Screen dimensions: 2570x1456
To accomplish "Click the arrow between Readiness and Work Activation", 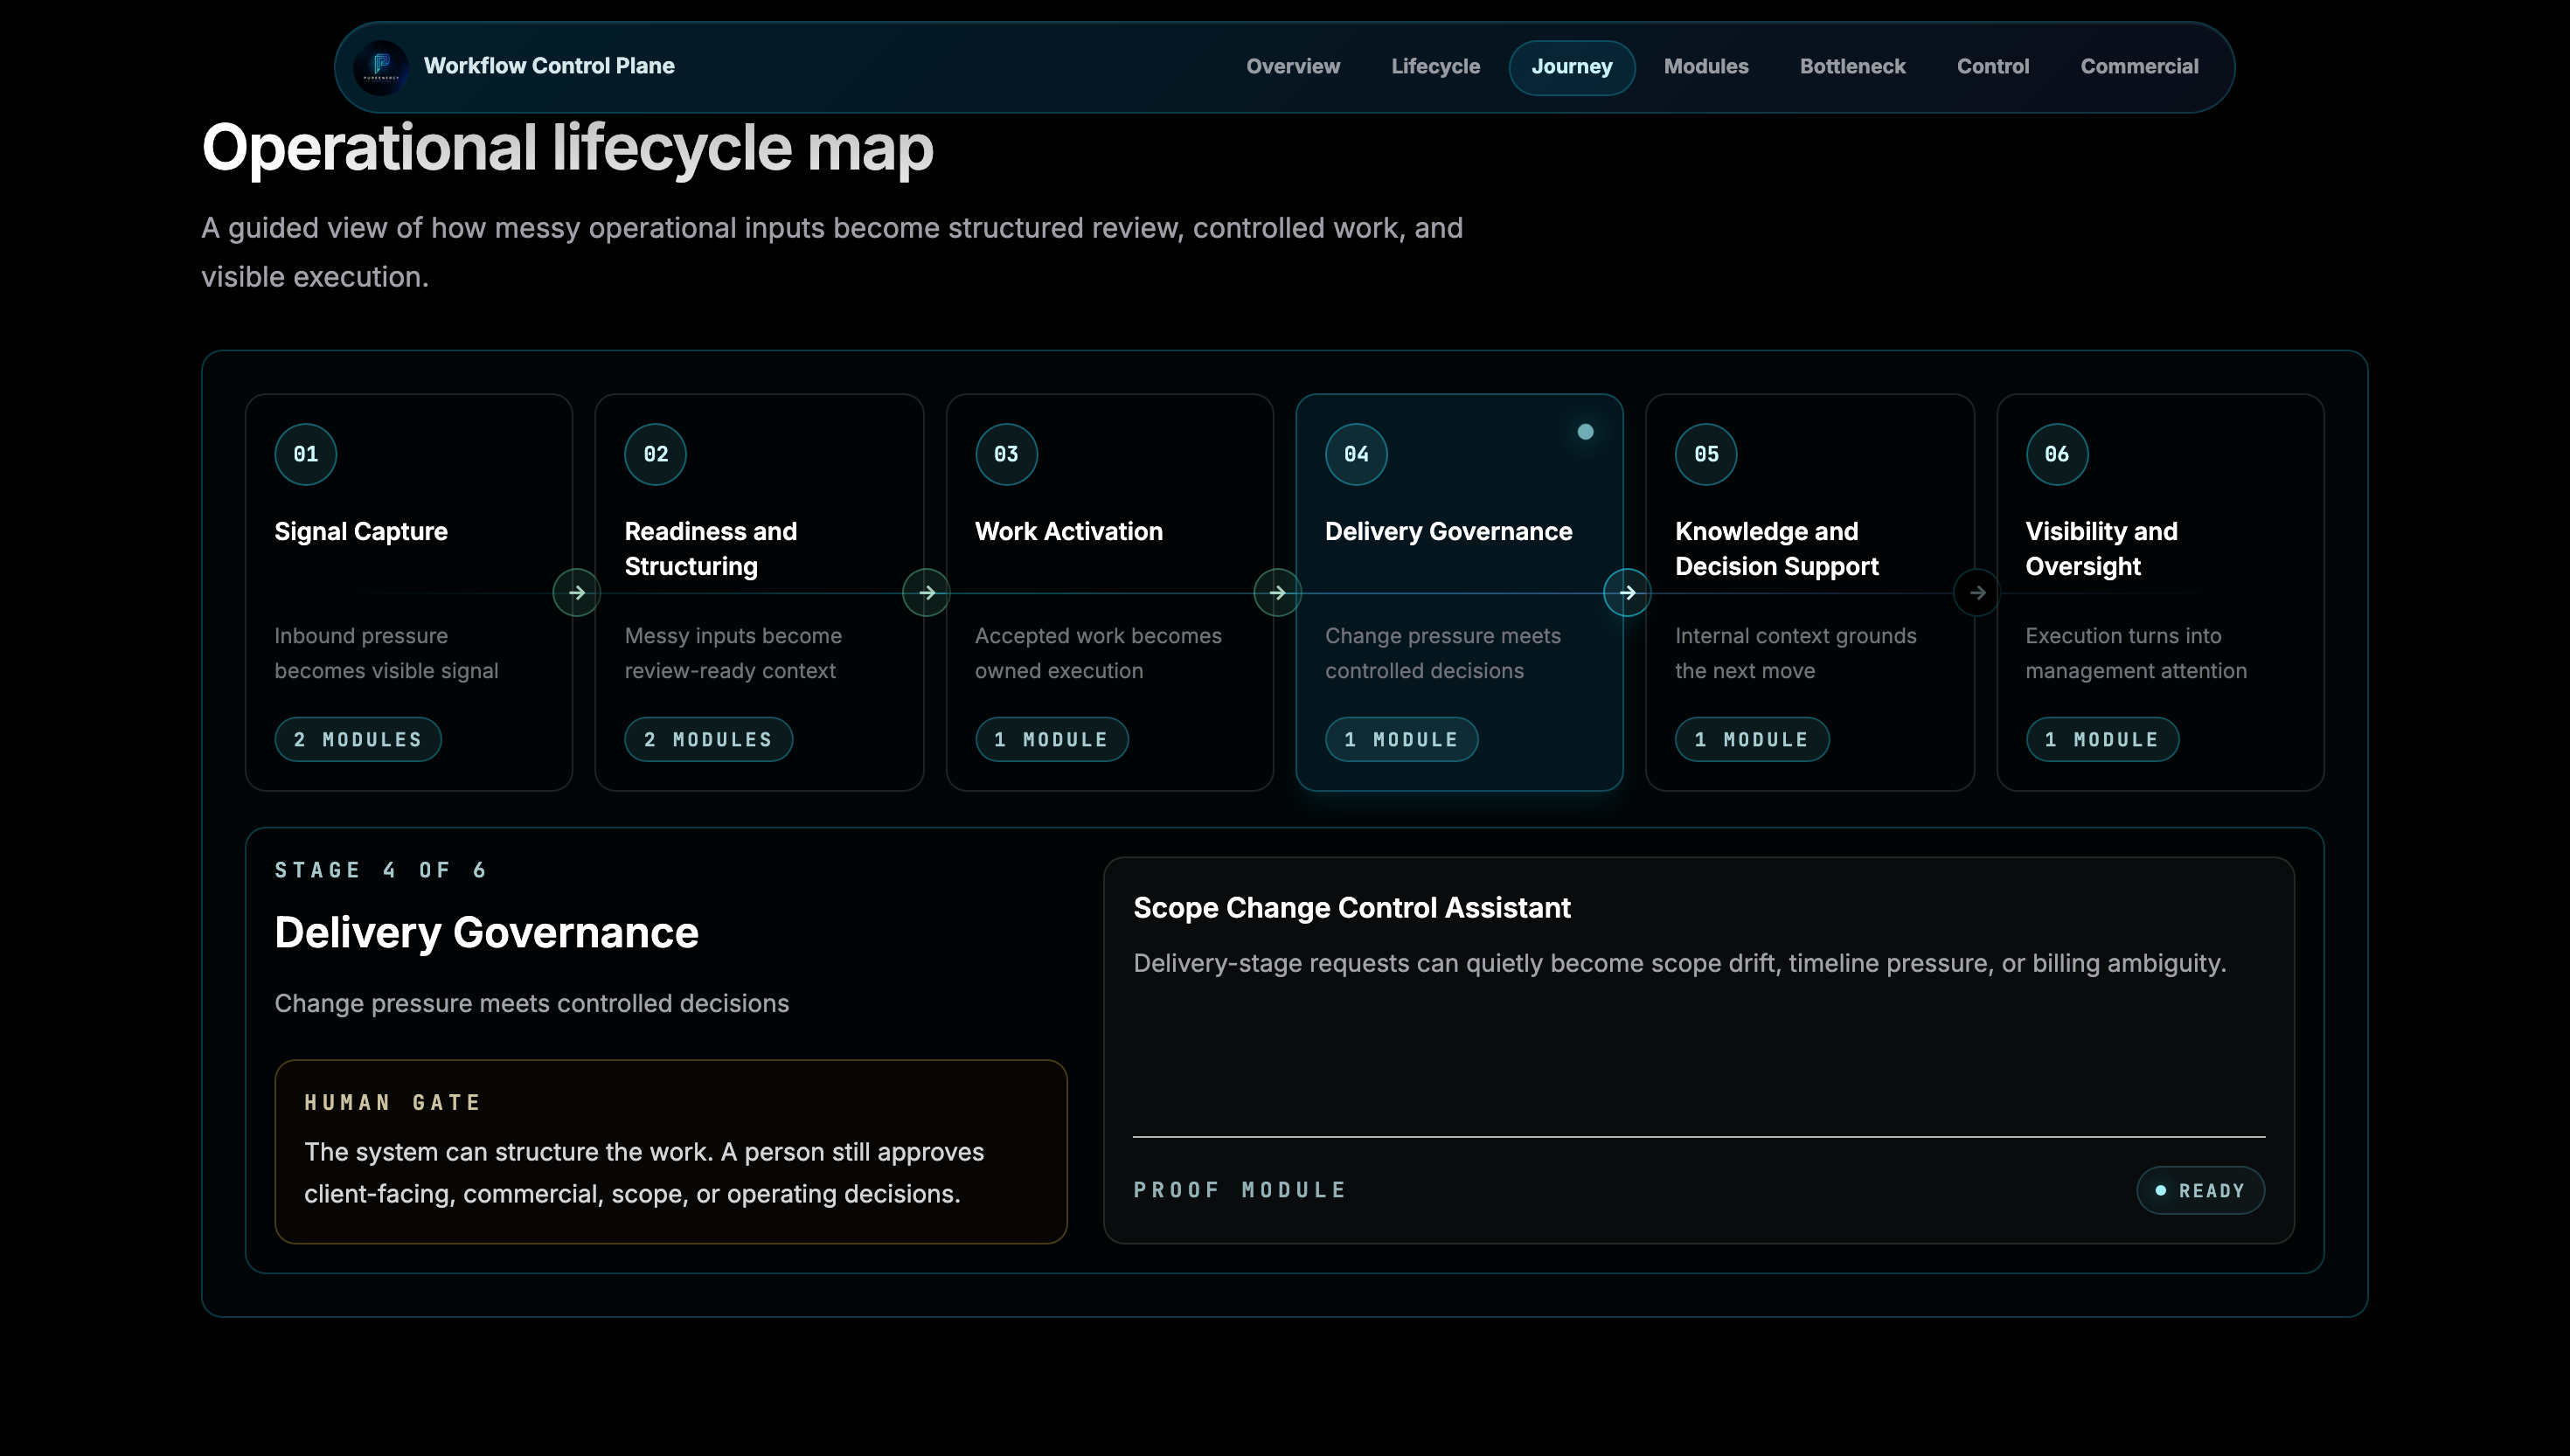I will pos(927,593).
